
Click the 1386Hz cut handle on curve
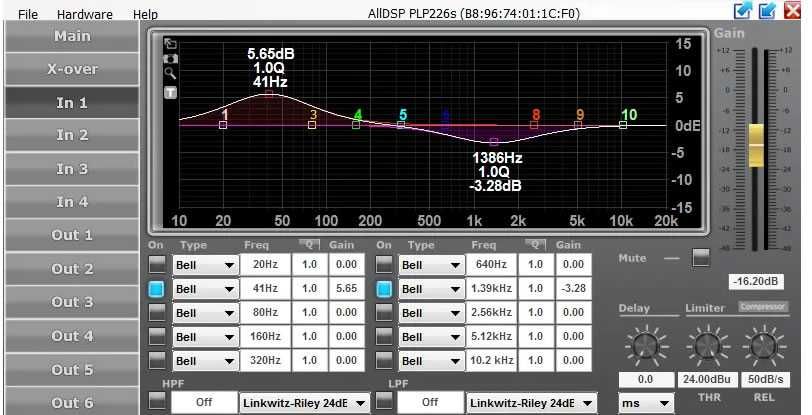click(x=494, y=141)
